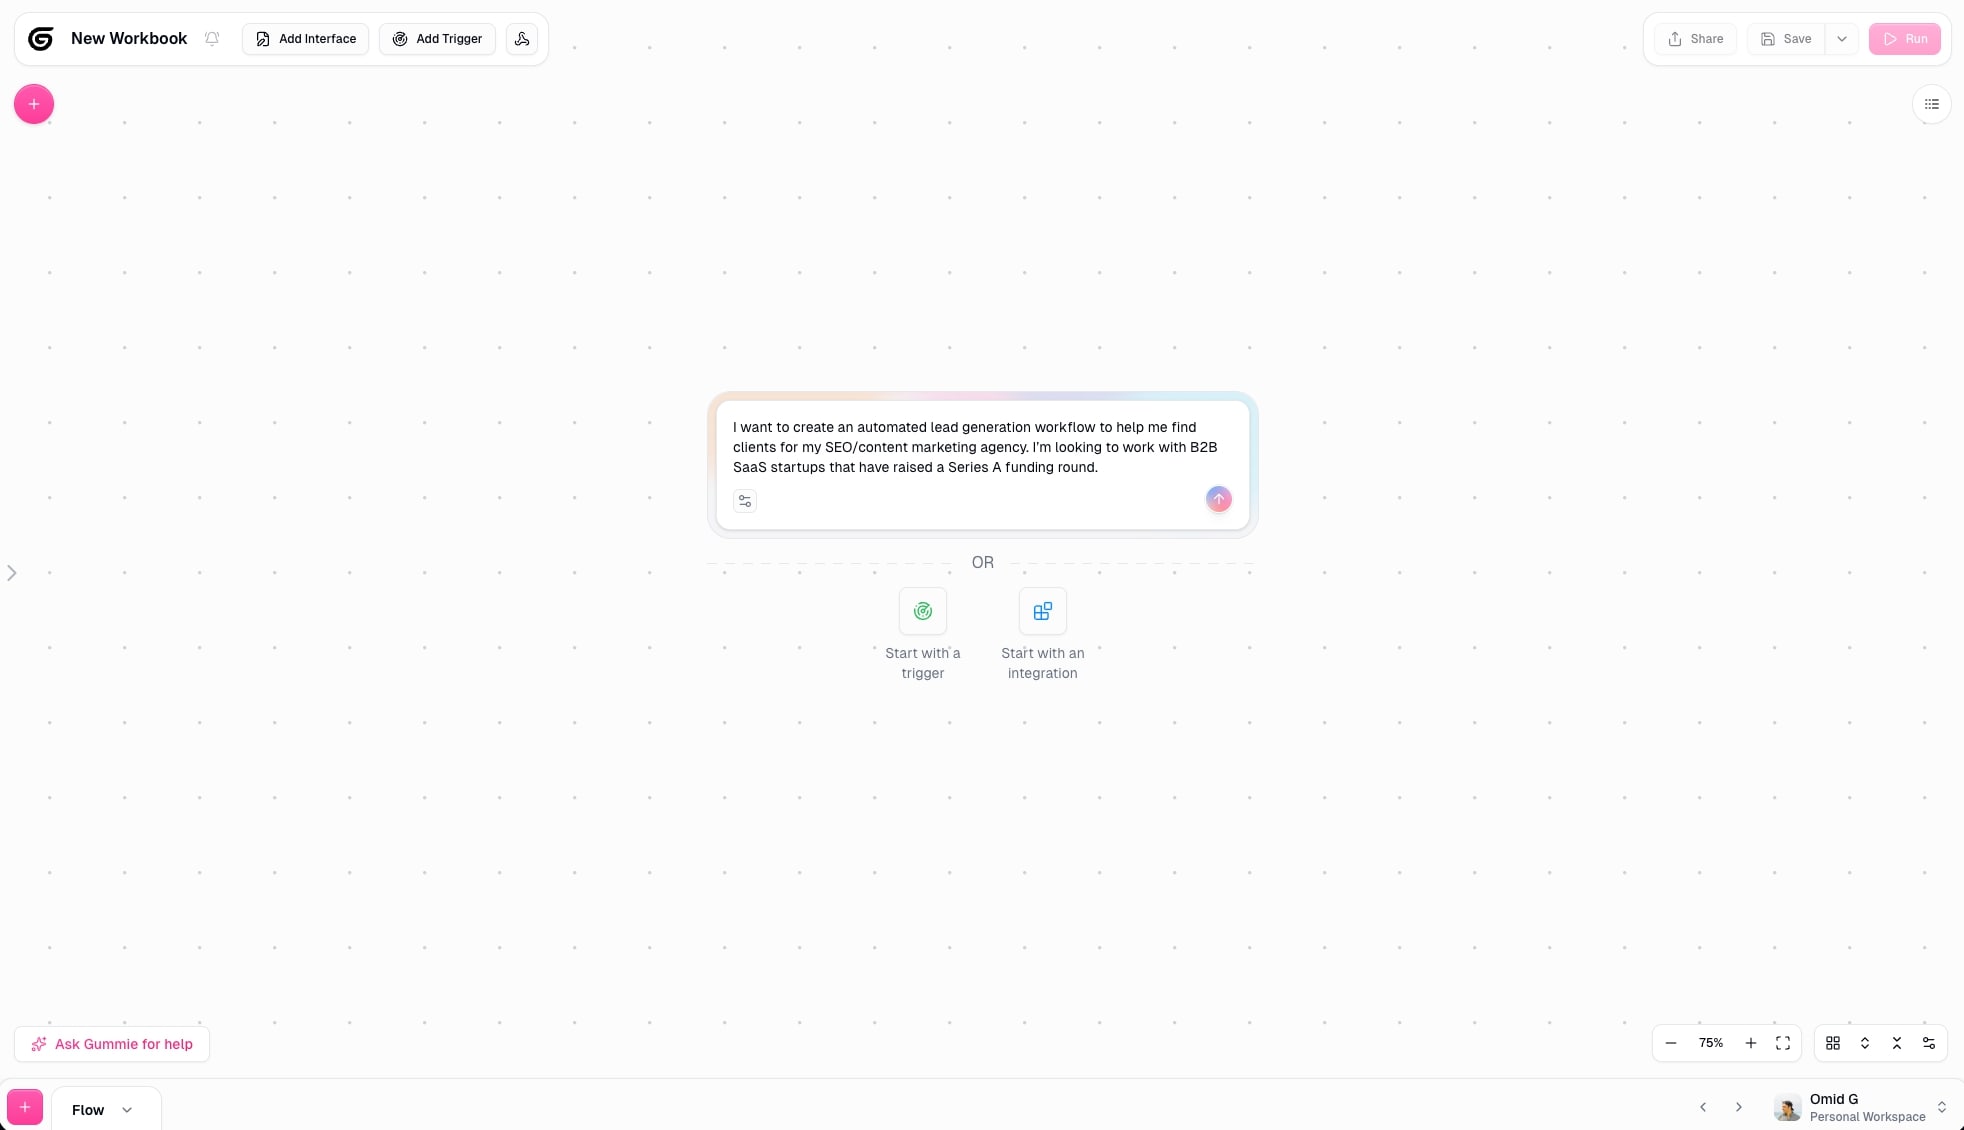
Task: Expand the dropdown arrow next to Save
Action: point(1842,38)
